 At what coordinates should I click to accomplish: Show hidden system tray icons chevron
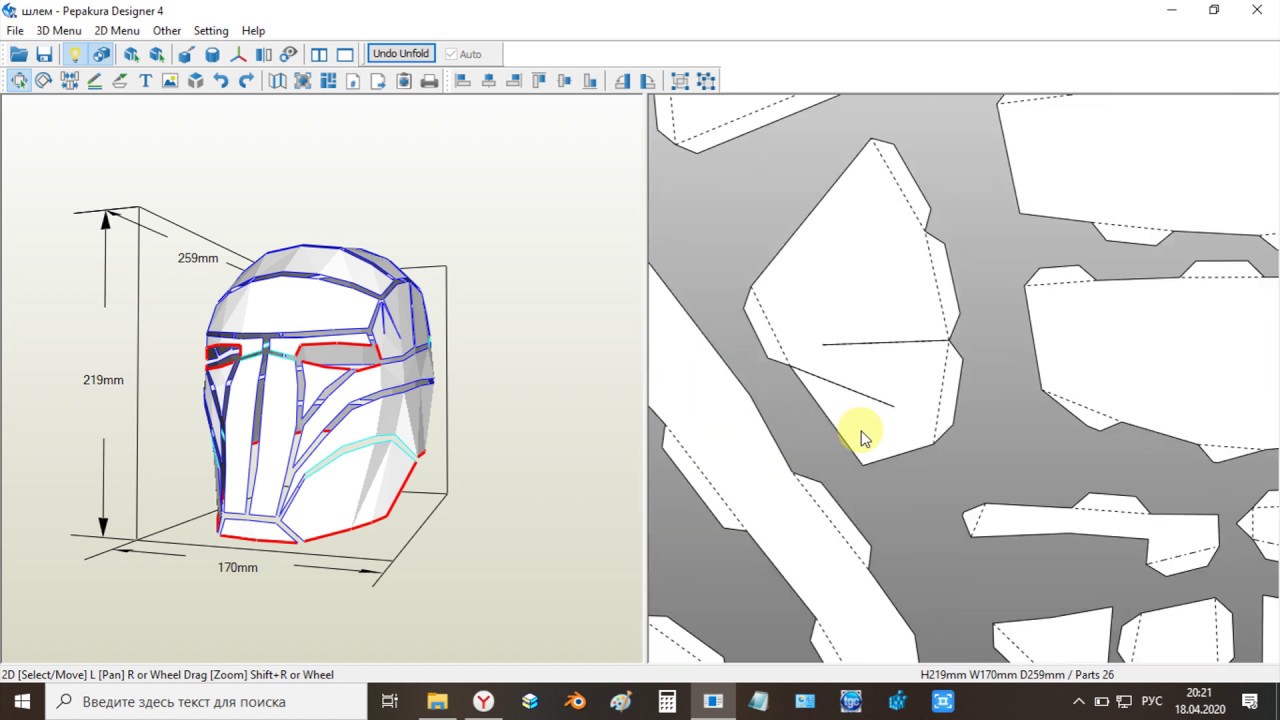(x=1078, y=701)
